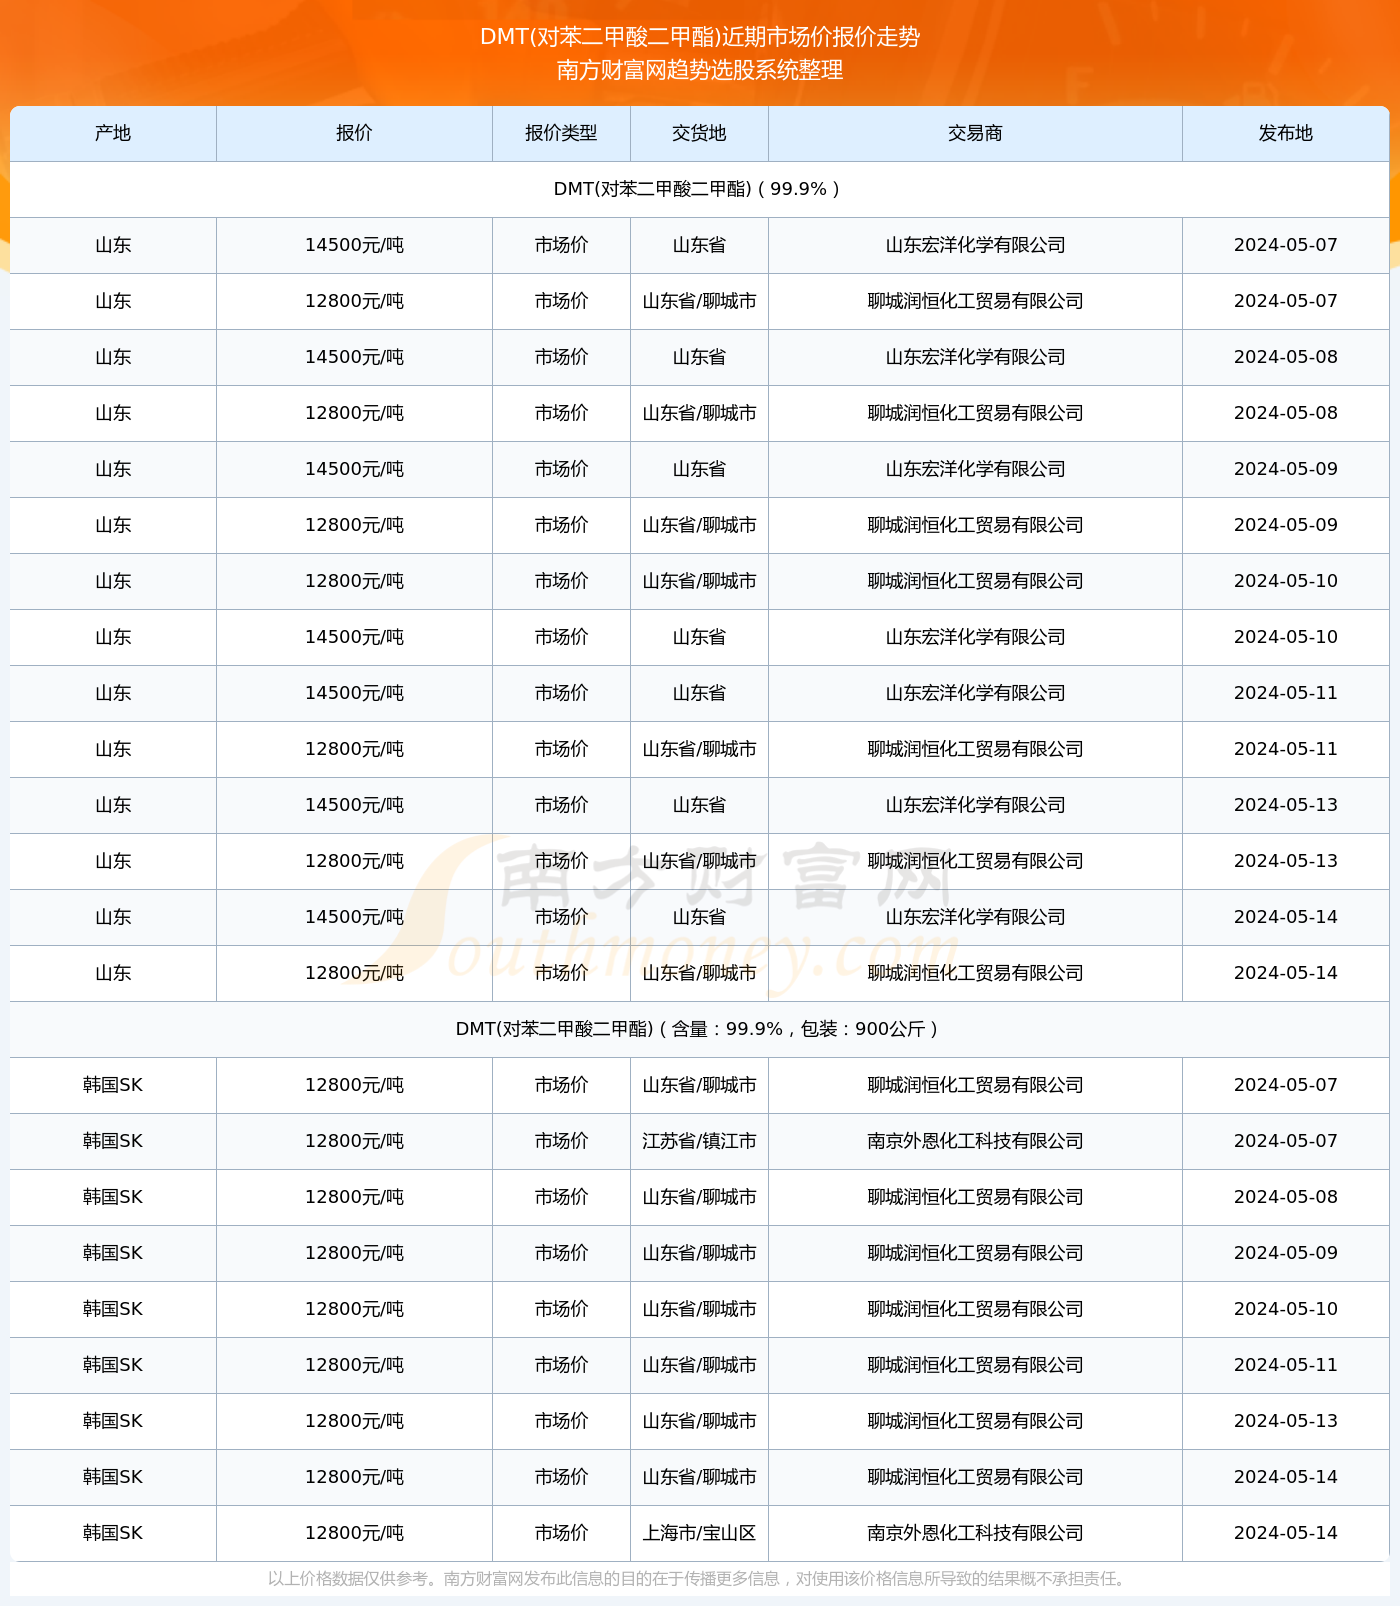Click 14500元/吨 price in the 2024-05-14 row
The height and width of the screenshot is (1606, 1400).
coord(354,917)
